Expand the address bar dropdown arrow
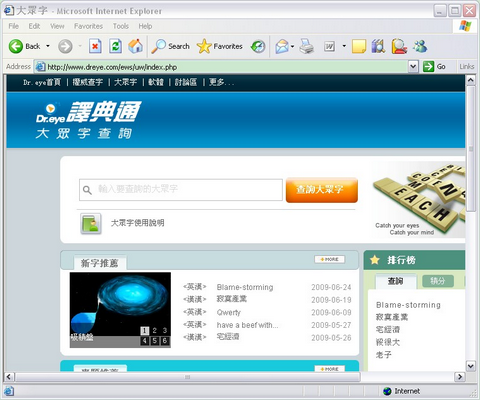 413,67
